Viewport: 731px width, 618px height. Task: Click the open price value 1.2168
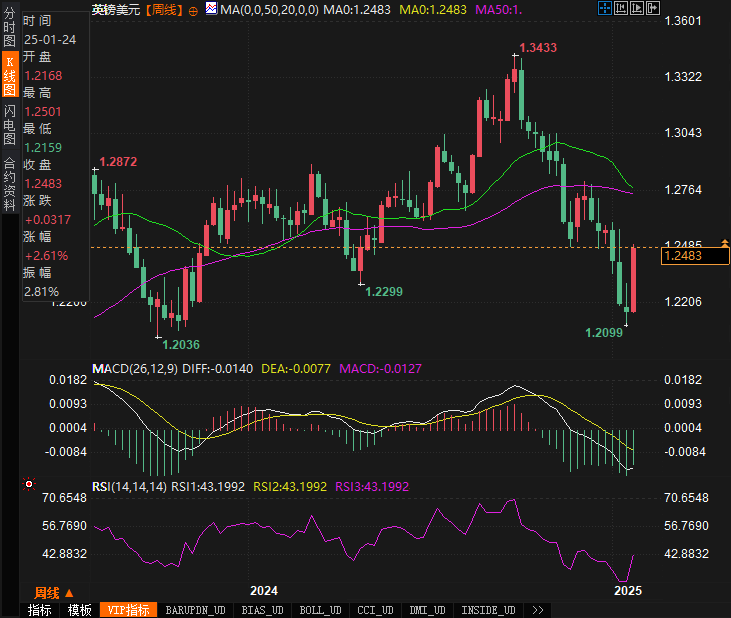click(43, 76)
